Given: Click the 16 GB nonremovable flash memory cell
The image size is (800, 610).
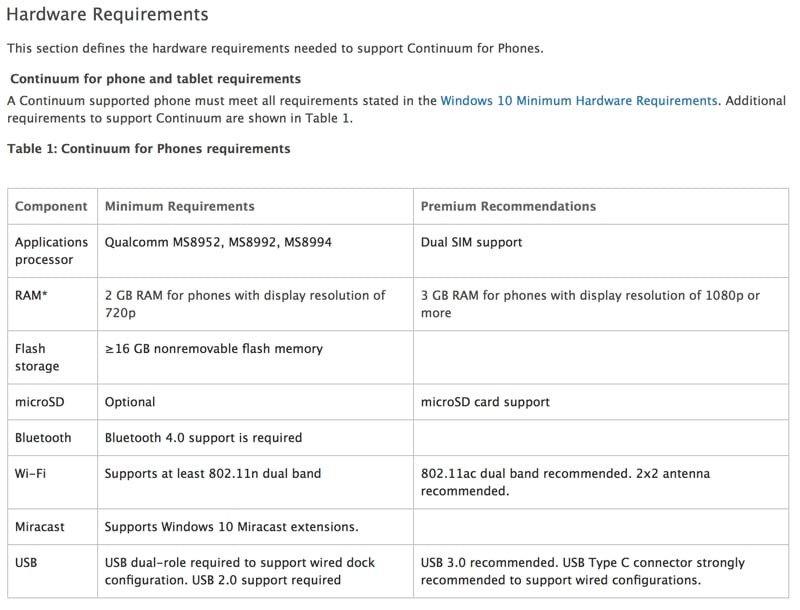Looking at the screenshot, I should pyautogui.click(x=214, y=349).
